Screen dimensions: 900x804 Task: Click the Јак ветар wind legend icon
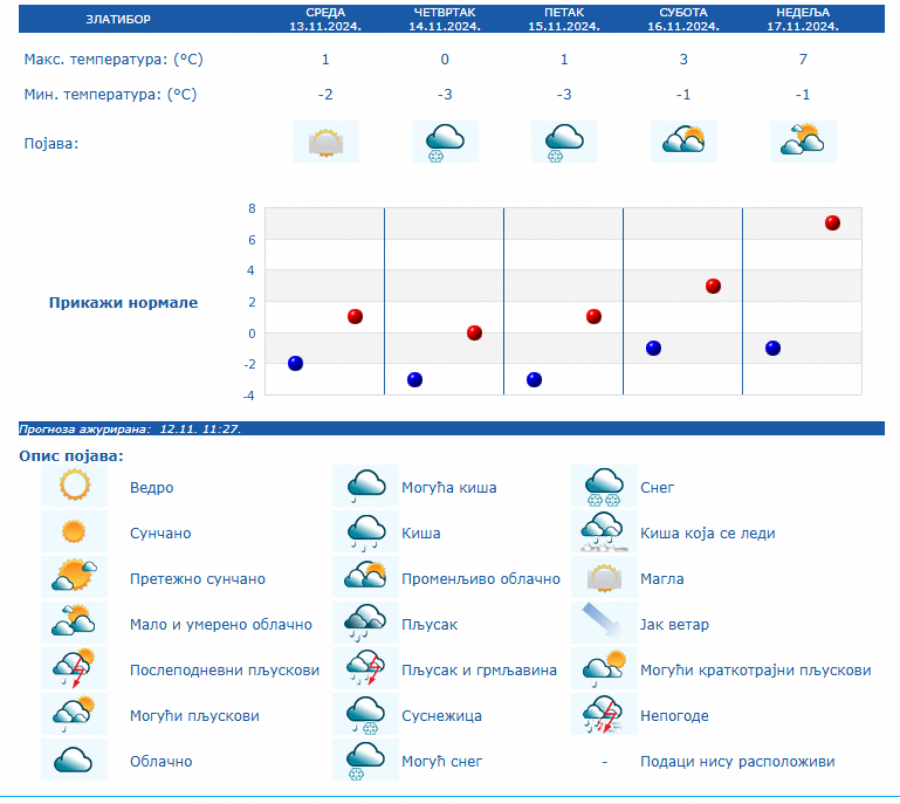click(604, 624)
